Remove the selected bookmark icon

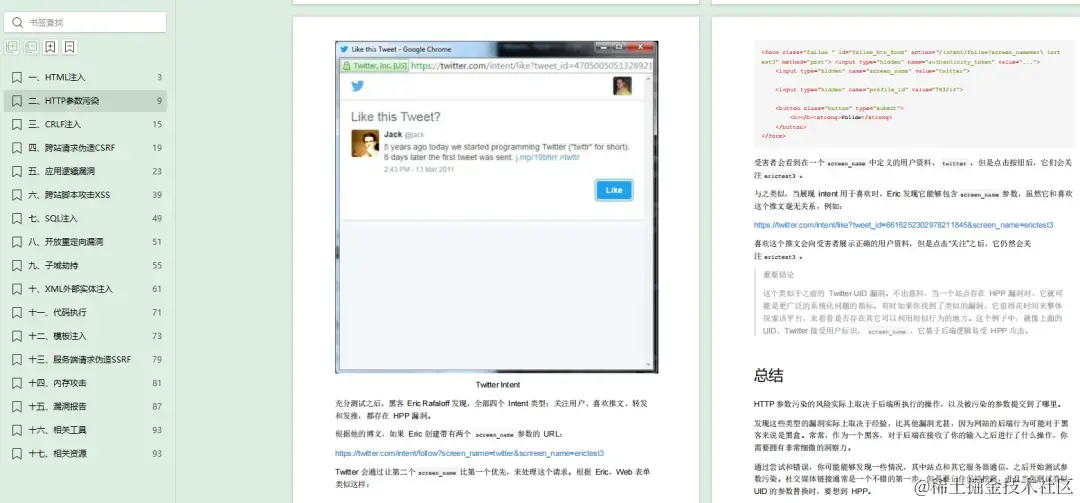click(70, 48)
